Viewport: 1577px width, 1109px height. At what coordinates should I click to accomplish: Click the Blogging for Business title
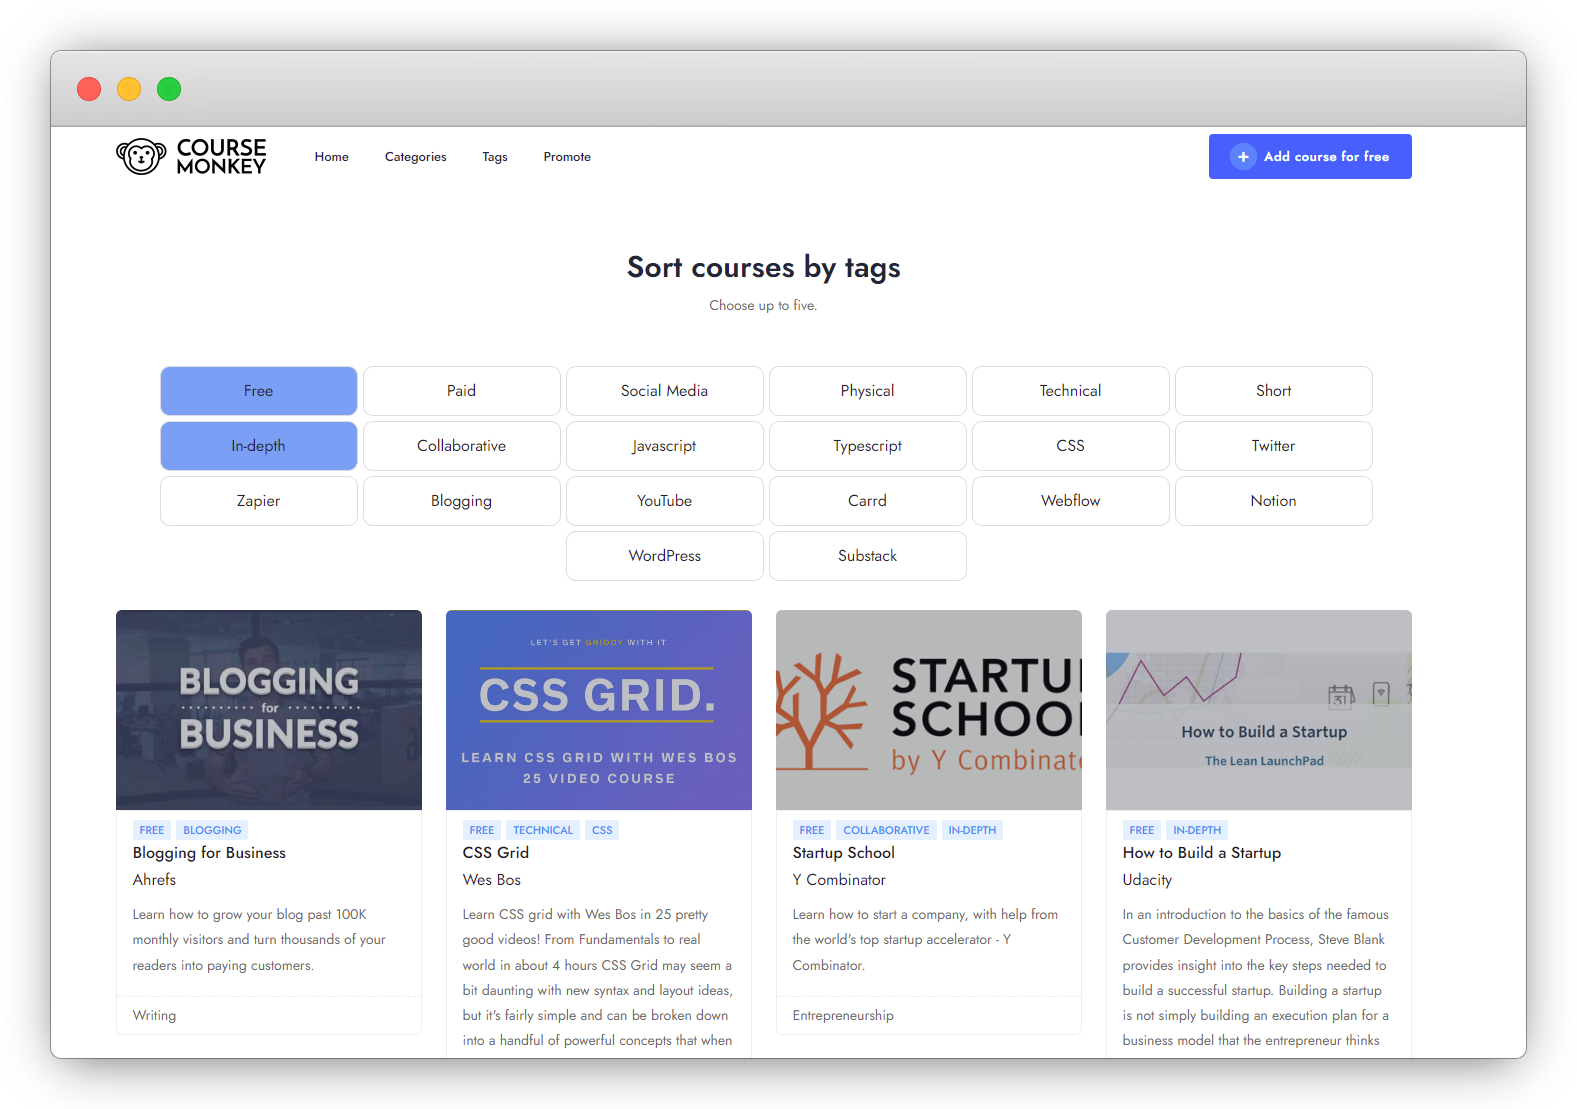point(209,853)
